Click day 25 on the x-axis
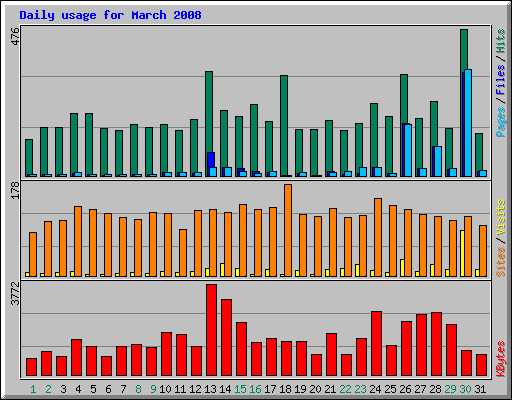Screen dimensions: 512x400 (390, 389)
